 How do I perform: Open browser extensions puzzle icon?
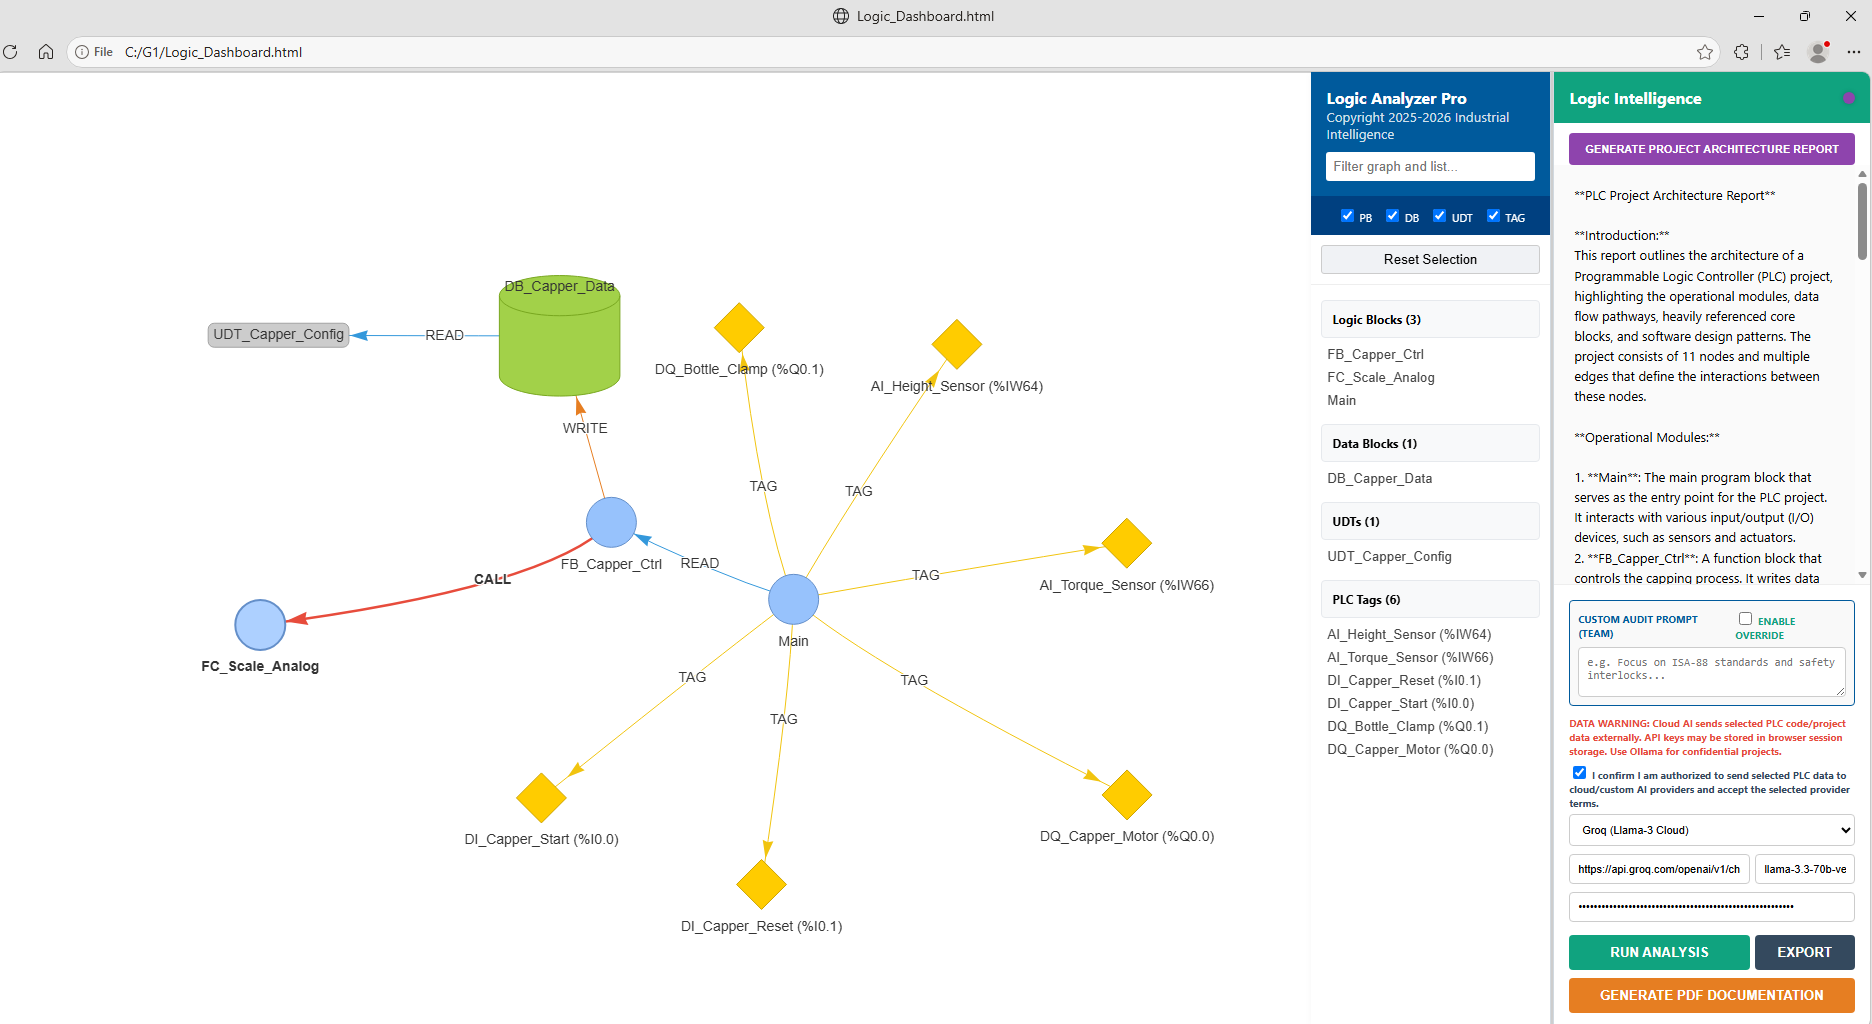coord(1742,52)
